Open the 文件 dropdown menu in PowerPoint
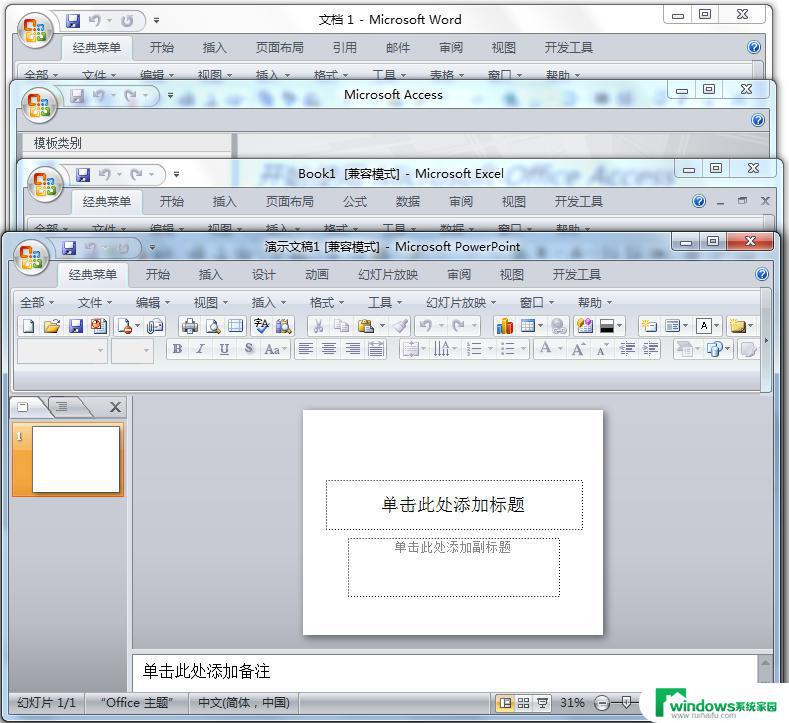789x723 pixels. (95, 302)
